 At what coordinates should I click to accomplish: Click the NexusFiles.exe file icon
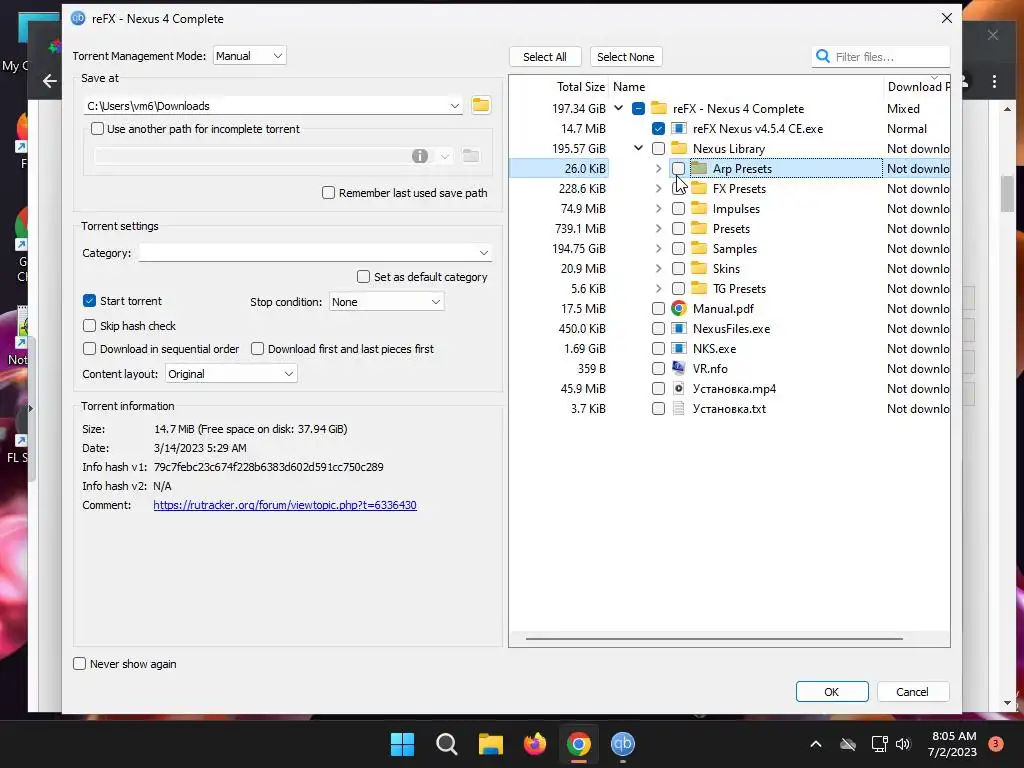tap(679, 328)
